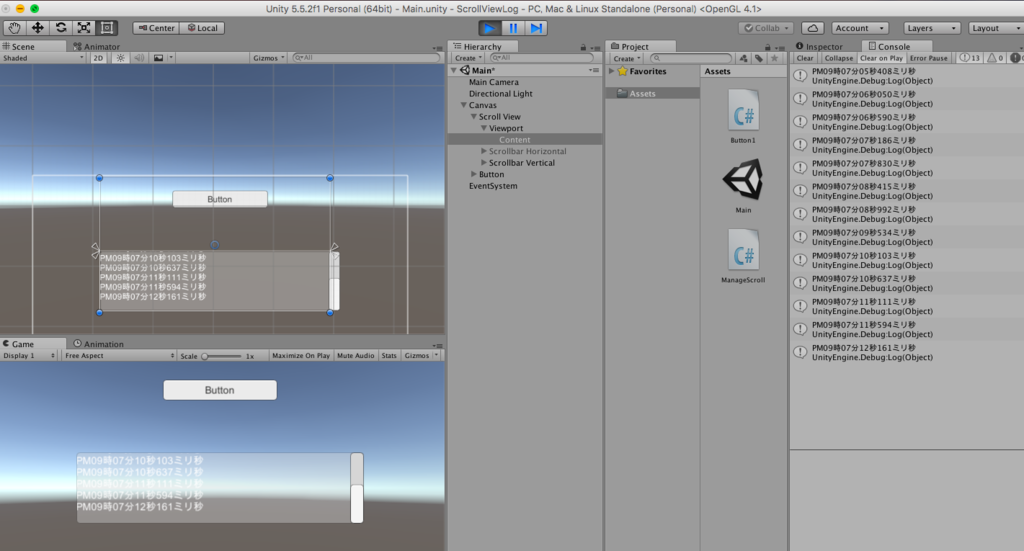1024x551 pixels.
Task: Pause the running game
Action: 513,28
